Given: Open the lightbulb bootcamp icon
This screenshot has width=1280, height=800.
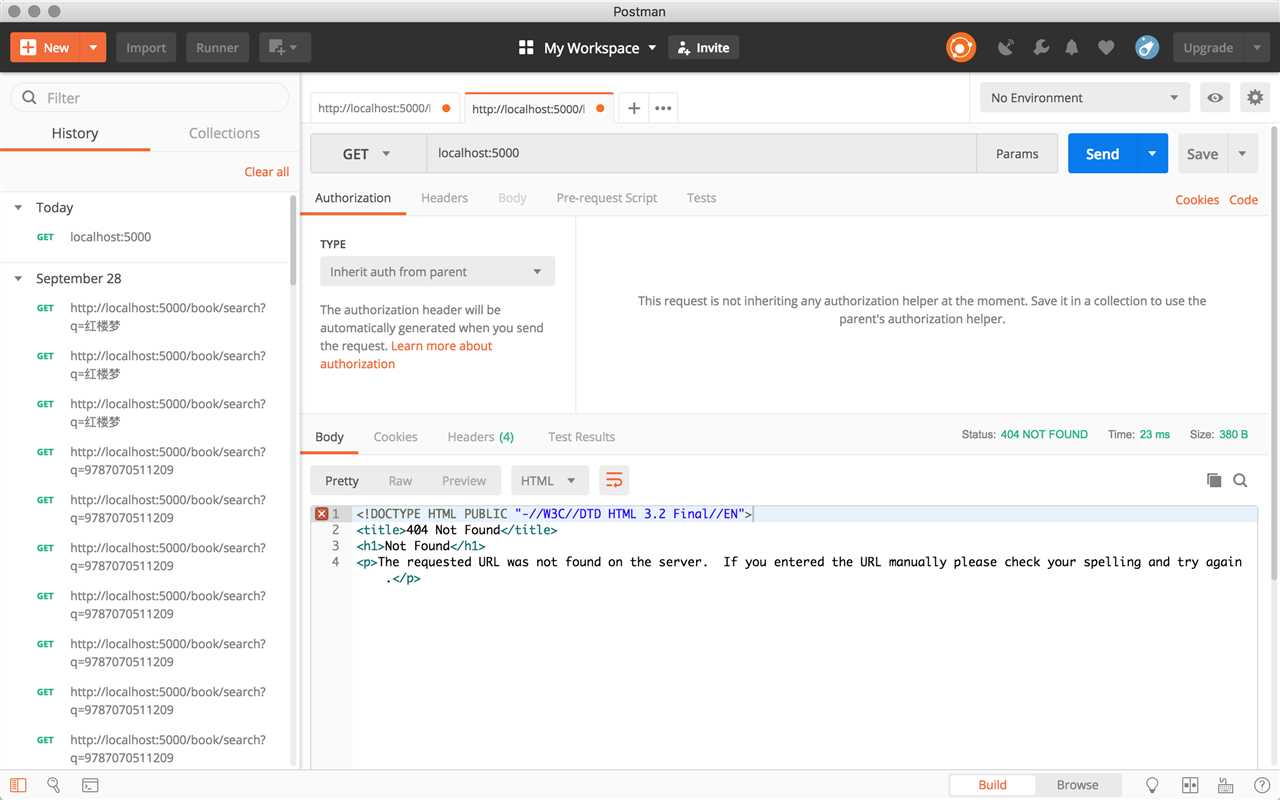Looking at the screenshot, I should pos(1152,785).
